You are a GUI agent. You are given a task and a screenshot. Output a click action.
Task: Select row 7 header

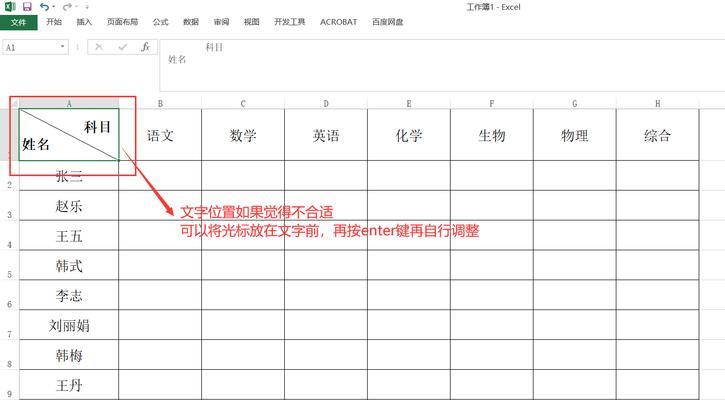(9, 325)
